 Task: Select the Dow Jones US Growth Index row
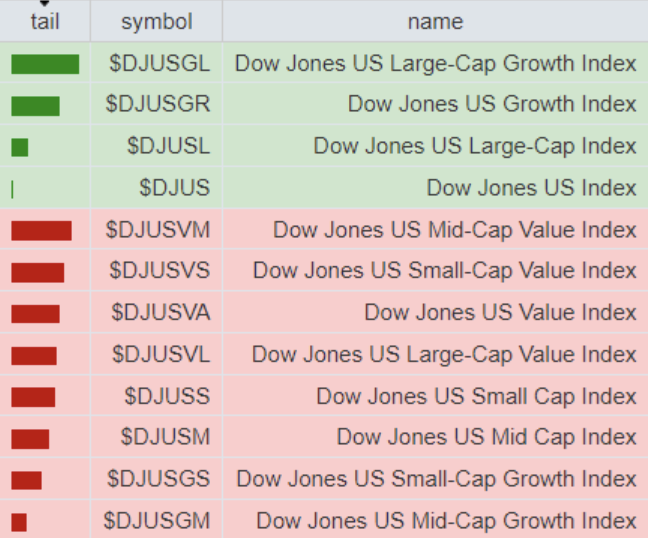(492, 105)
